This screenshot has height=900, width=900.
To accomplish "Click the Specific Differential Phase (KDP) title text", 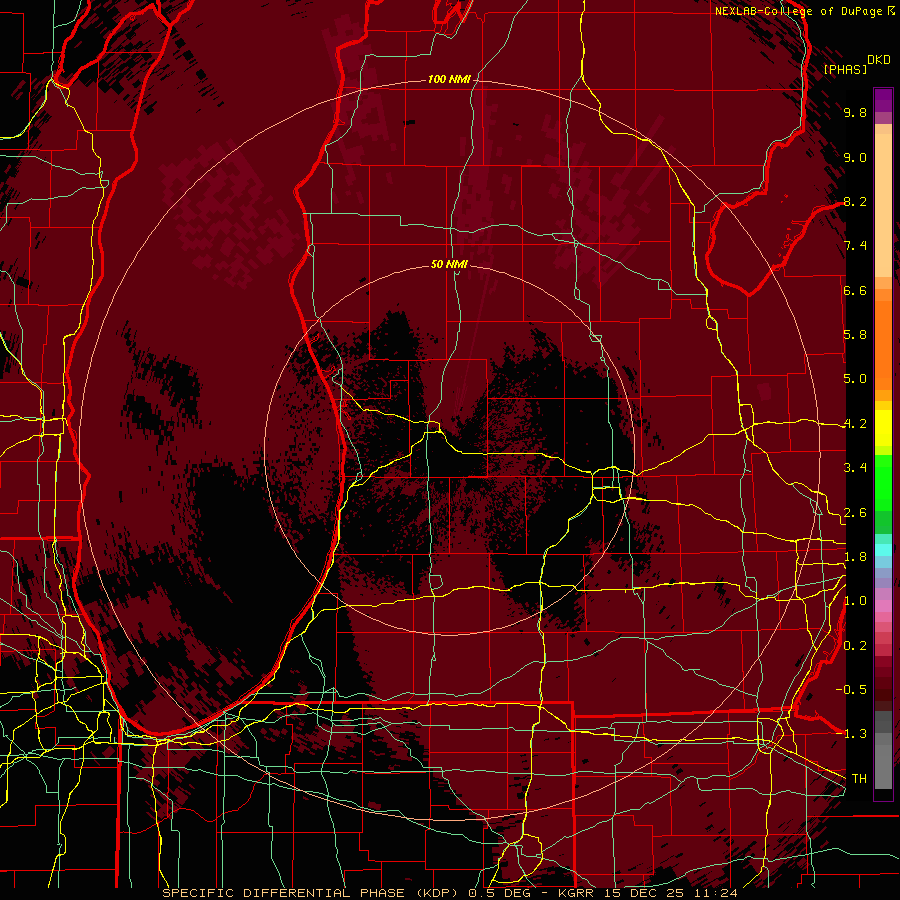I will tap(312, 893).
